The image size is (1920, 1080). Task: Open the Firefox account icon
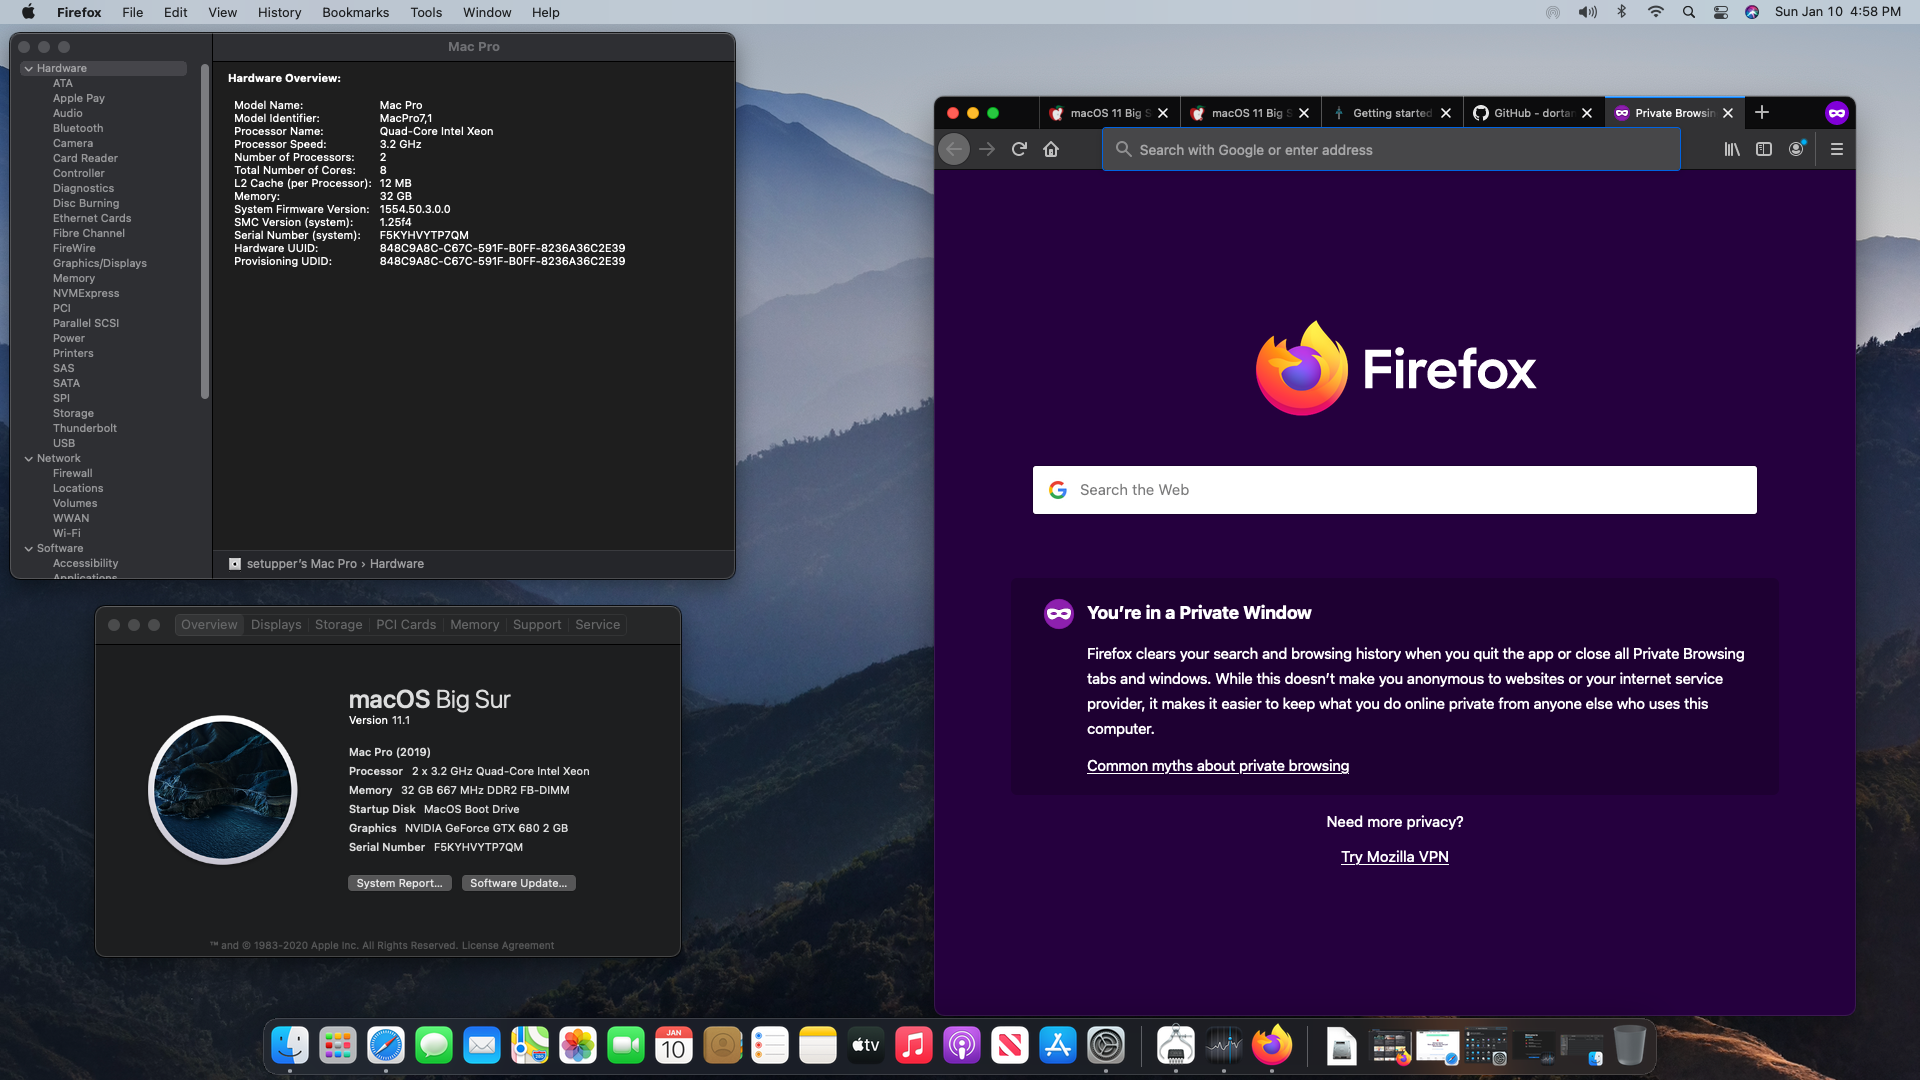point(1797,149)
